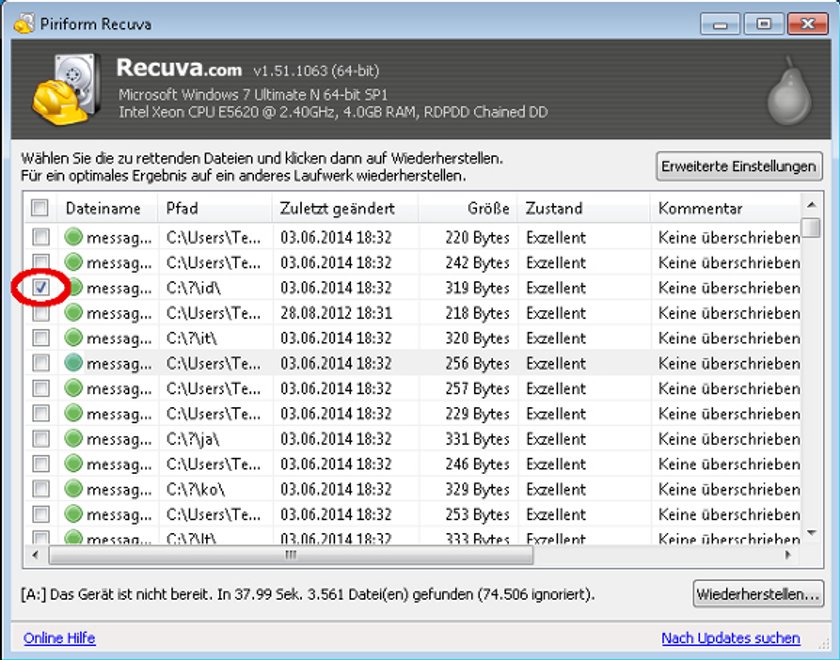The height and width of the screenshot is (660, 840).
Task: Click the green status icon of the 320 Bytes file
Action: click(73, 337)
